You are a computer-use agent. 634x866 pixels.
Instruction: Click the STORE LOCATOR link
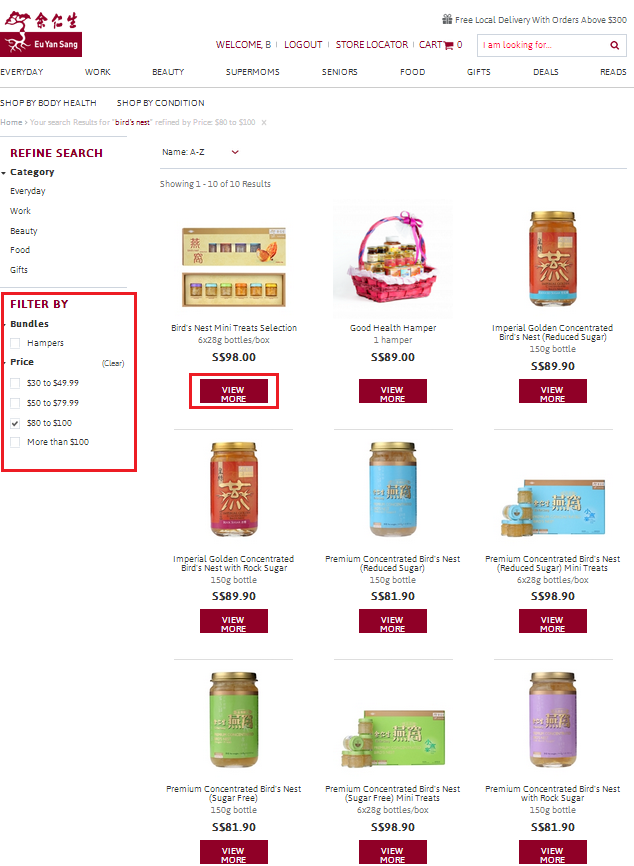coord(372,45)
